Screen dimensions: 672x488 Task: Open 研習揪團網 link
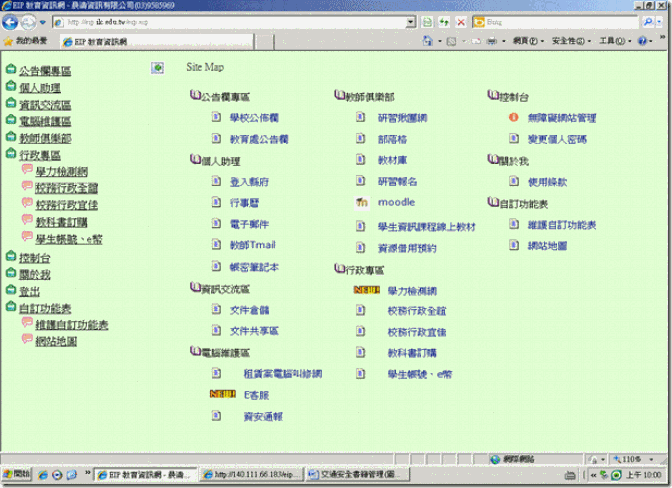click(402, 118)
